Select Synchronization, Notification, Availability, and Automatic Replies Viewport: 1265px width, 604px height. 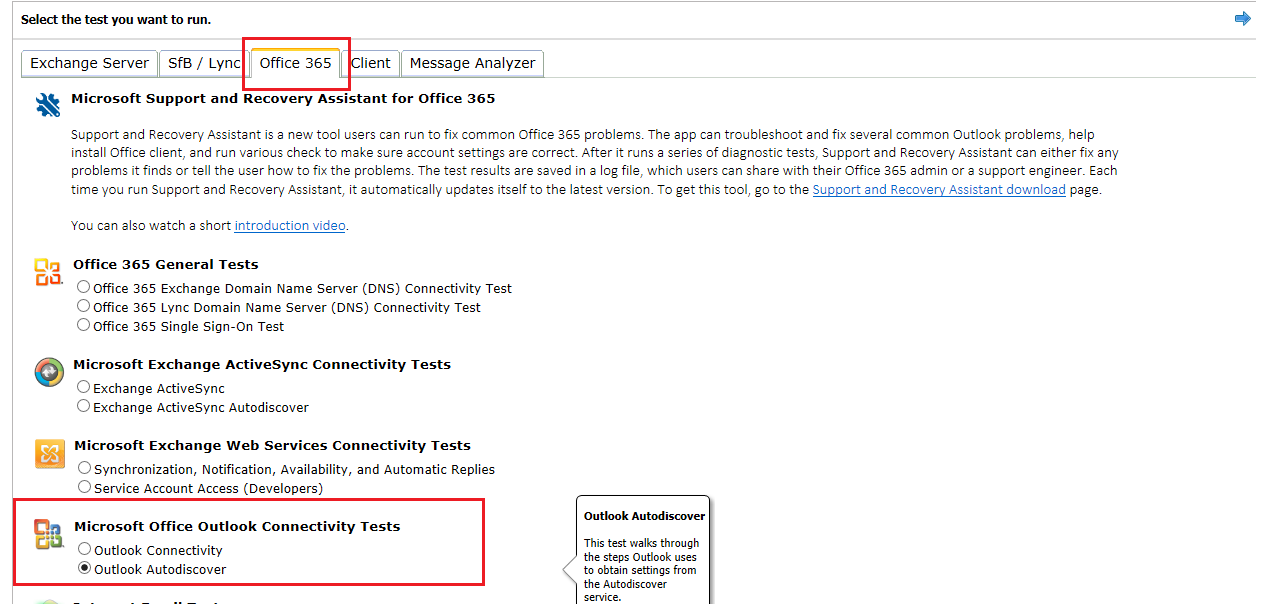85,468
